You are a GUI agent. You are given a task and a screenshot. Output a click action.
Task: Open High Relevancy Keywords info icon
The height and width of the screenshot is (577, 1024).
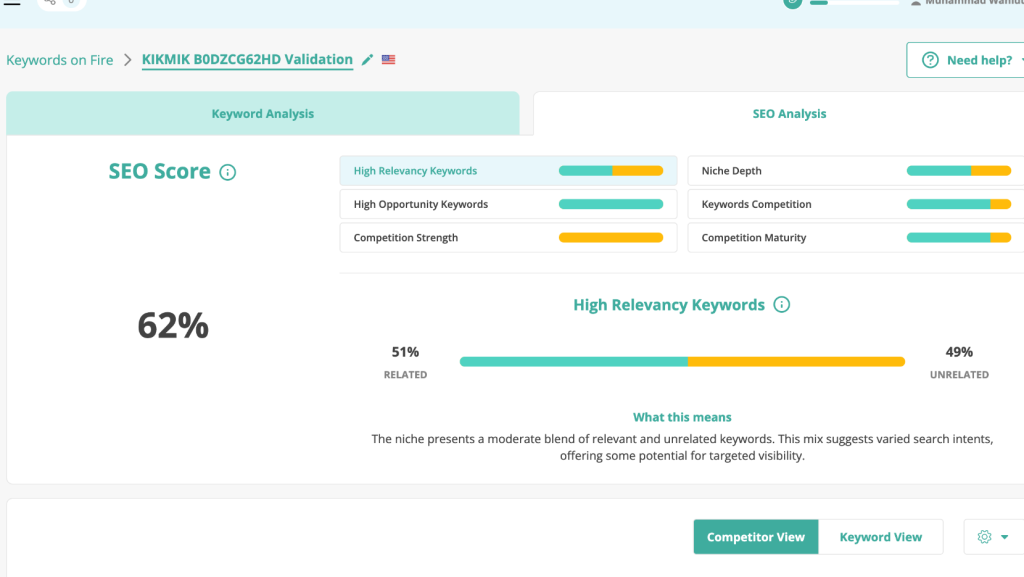coord(782,305)
